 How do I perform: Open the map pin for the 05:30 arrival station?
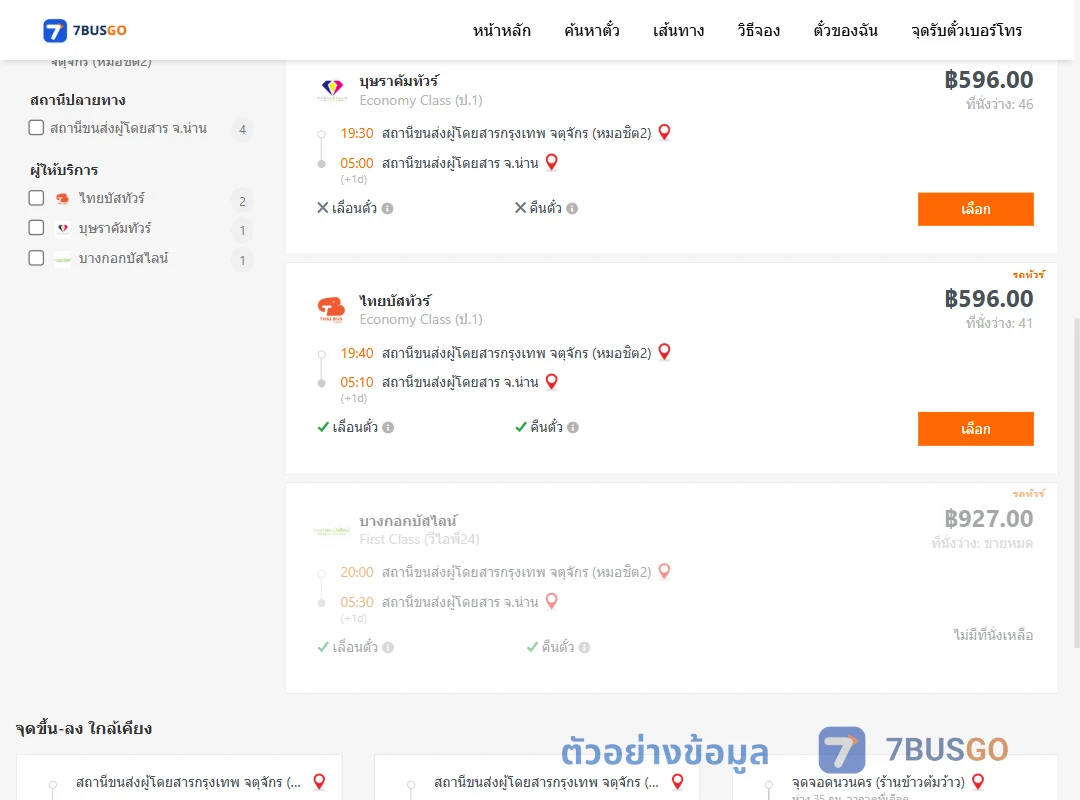click(552, 602)
